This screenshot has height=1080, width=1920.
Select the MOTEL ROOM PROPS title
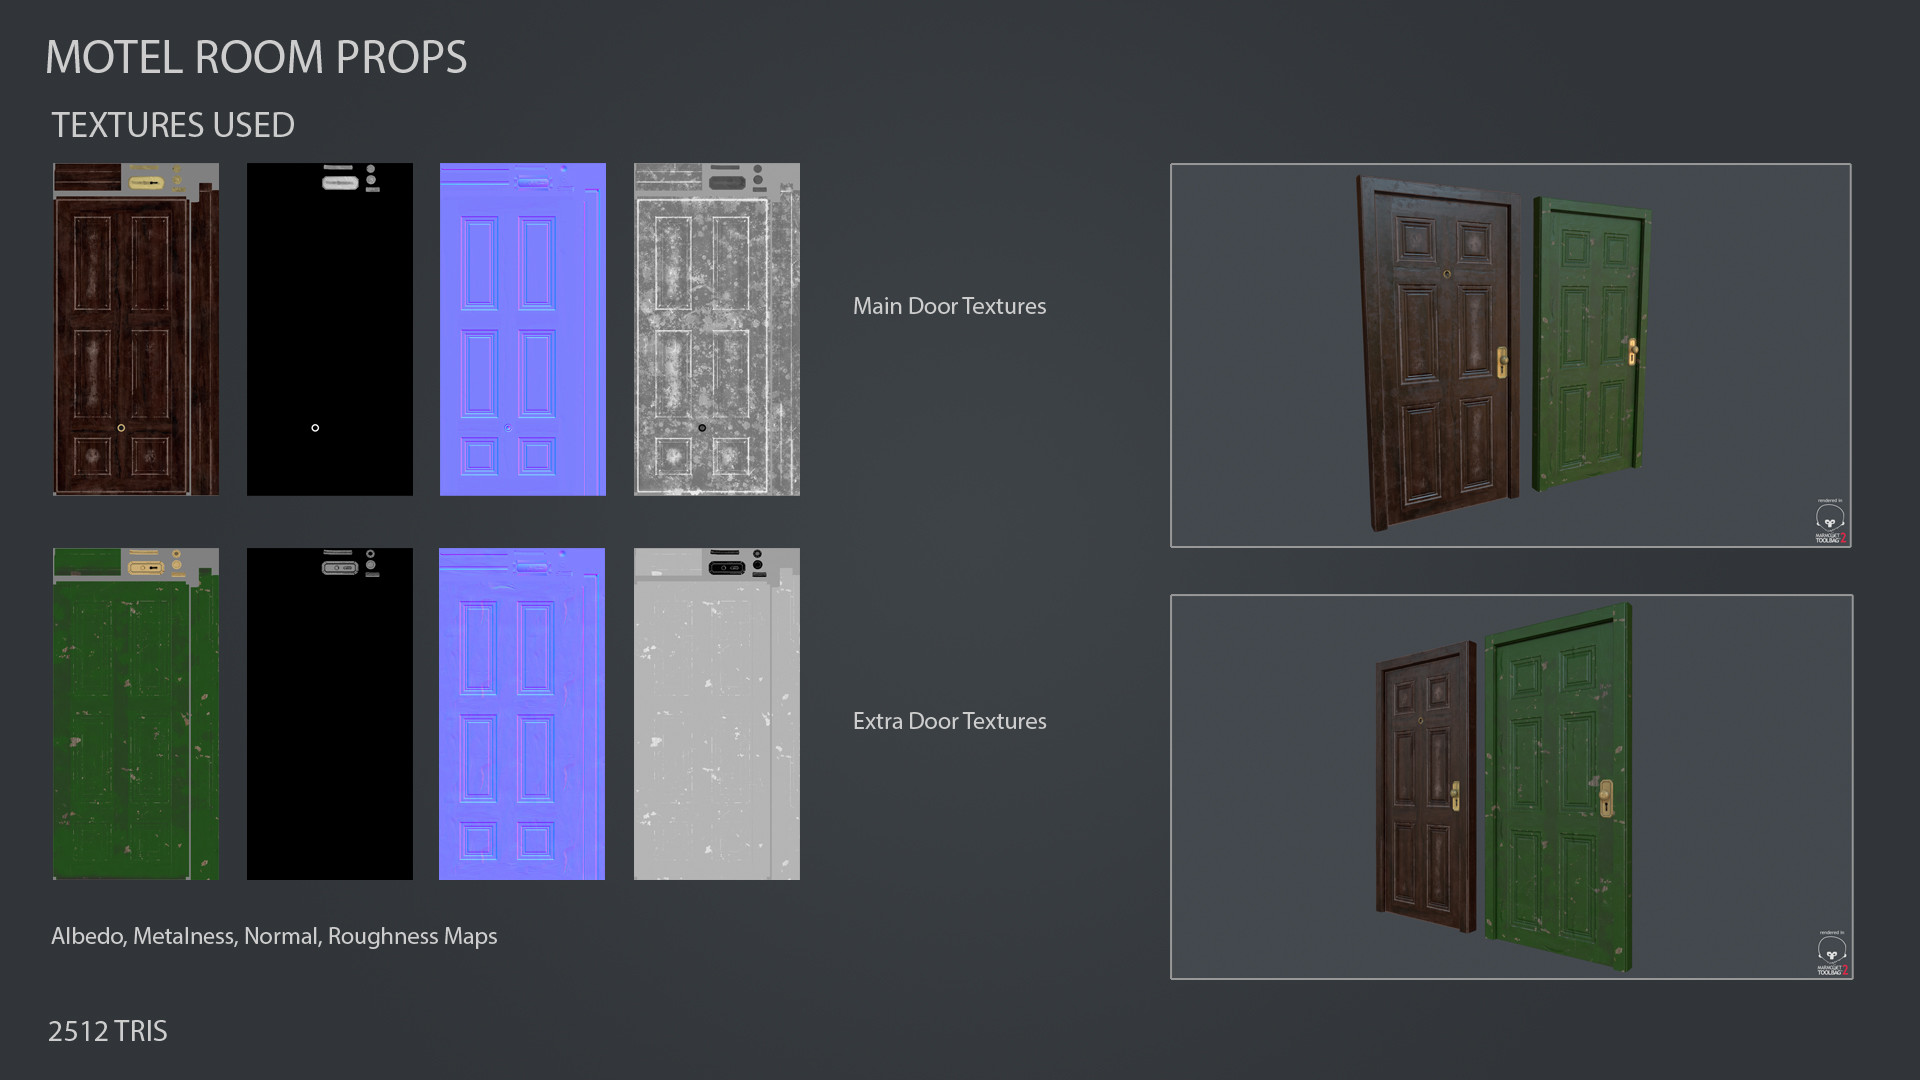[256, 57]
